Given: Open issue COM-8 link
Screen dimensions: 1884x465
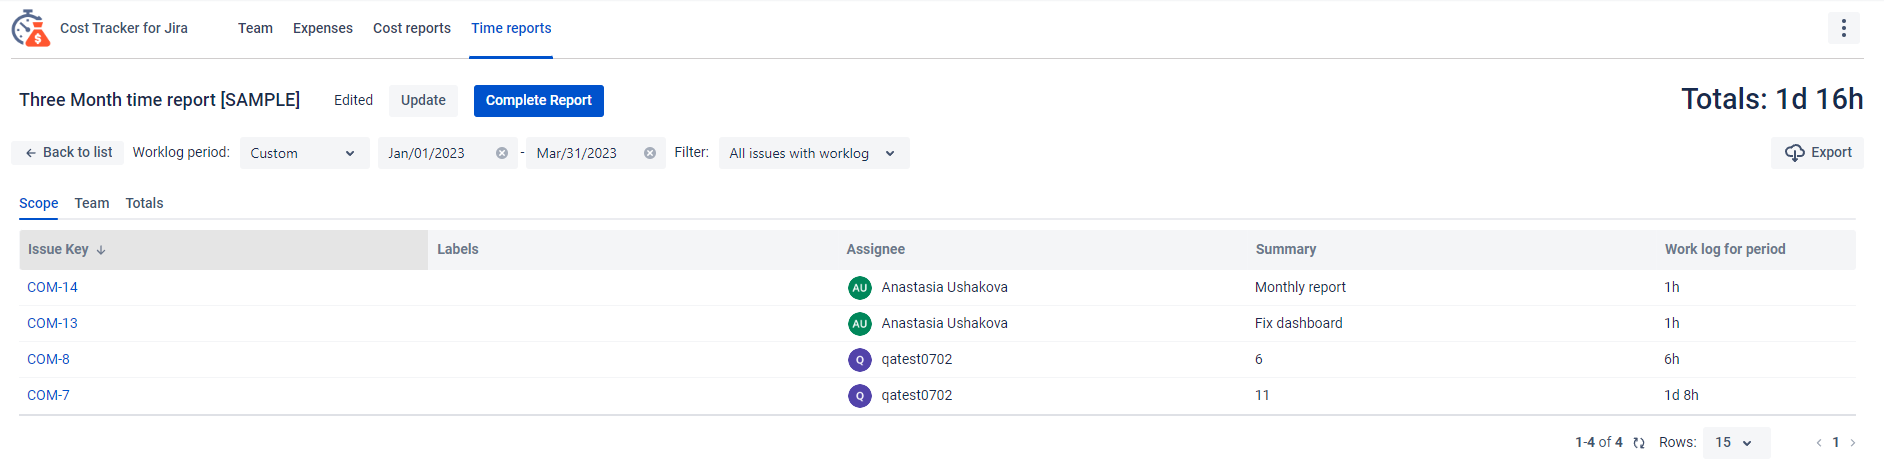Looking at the screenshot, I should 48,359.
